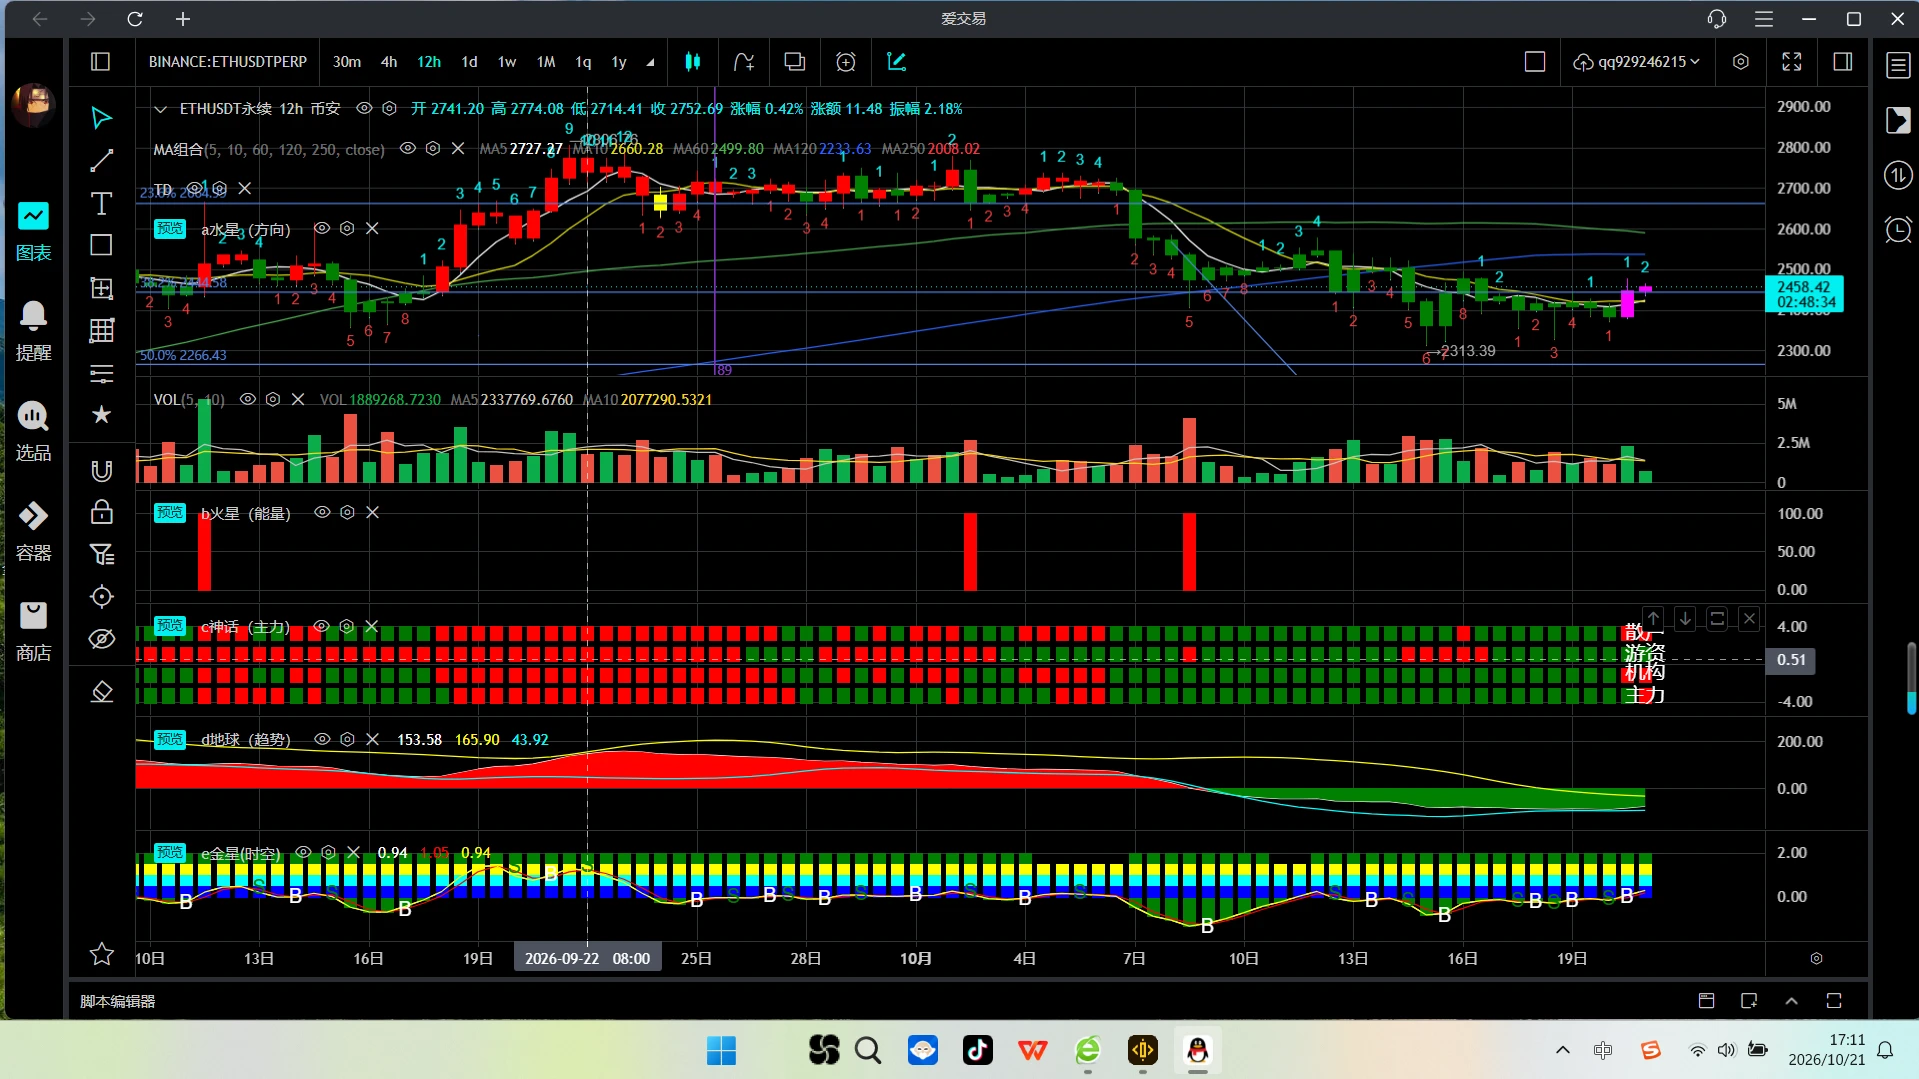Switch to 1w timeframe
The image size is (1919, 1079).
[507, 62]
